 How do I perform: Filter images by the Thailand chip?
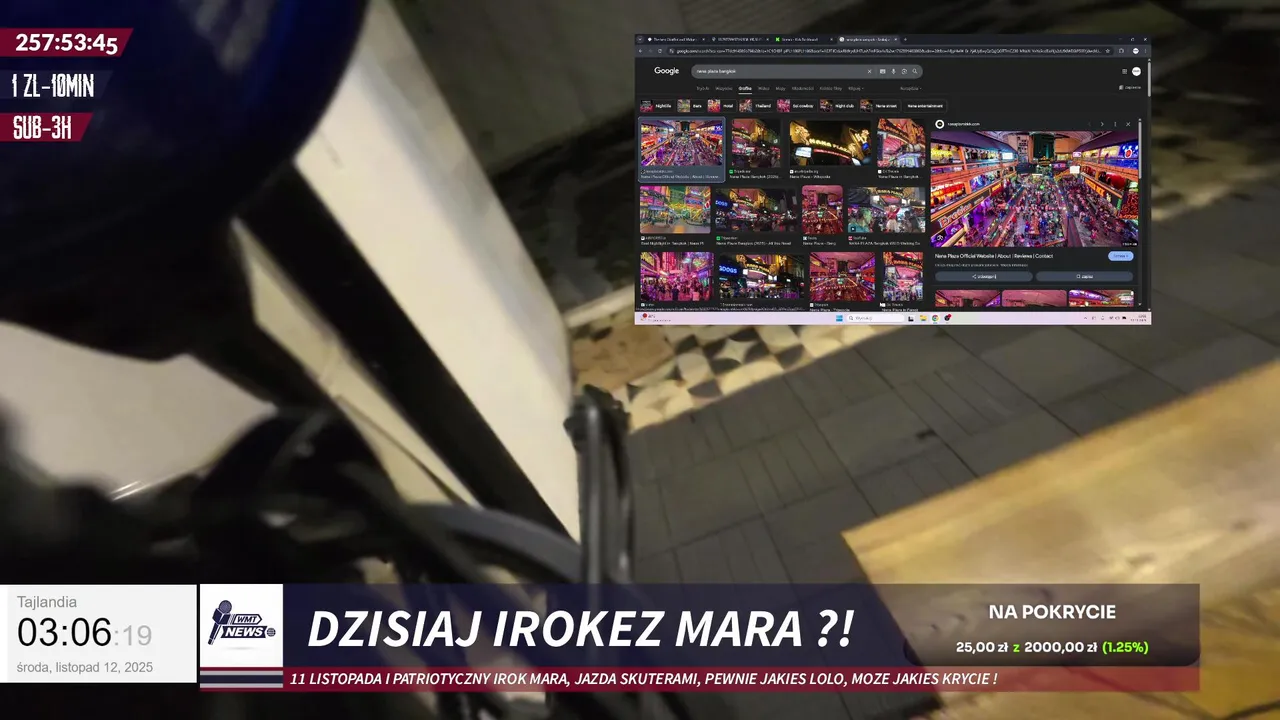point(756,106)
